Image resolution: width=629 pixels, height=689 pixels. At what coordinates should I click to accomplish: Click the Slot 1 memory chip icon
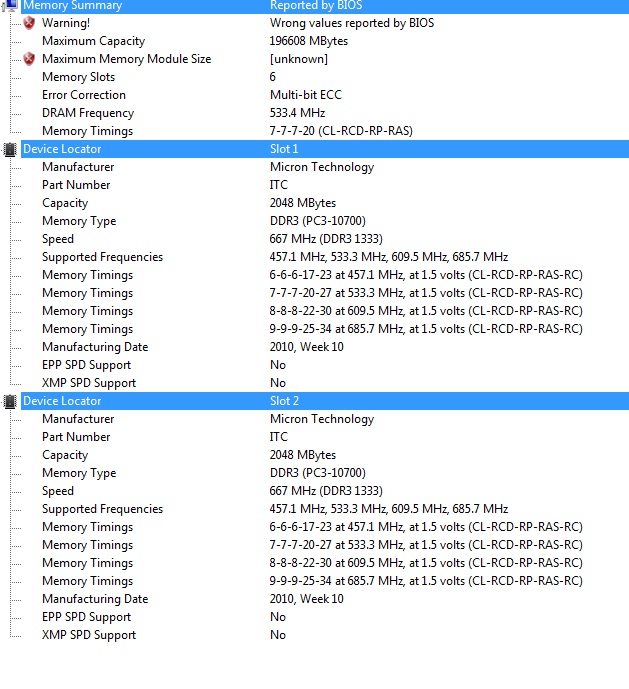(x=10, y=149)
